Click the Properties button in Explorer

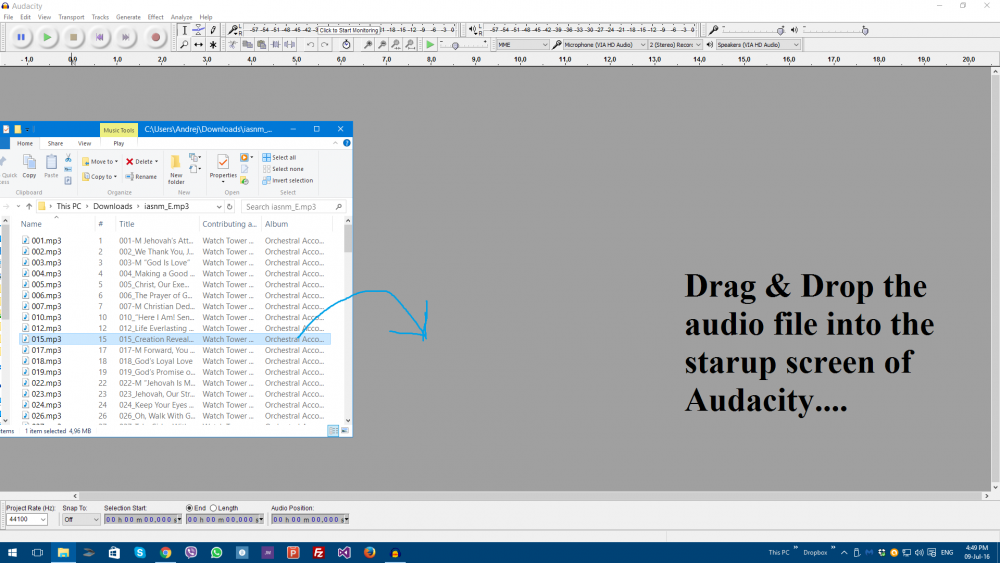pos(223,167)
